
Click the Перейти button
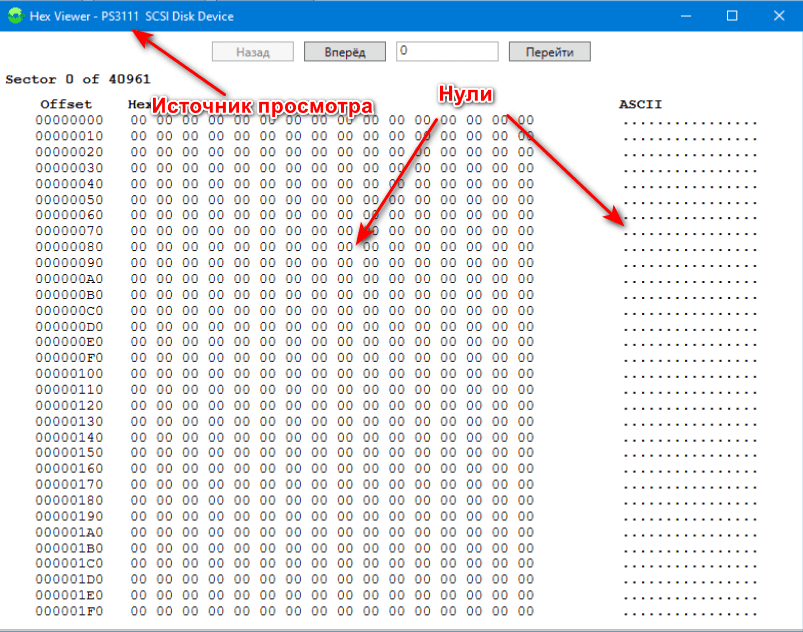(549, 52)
